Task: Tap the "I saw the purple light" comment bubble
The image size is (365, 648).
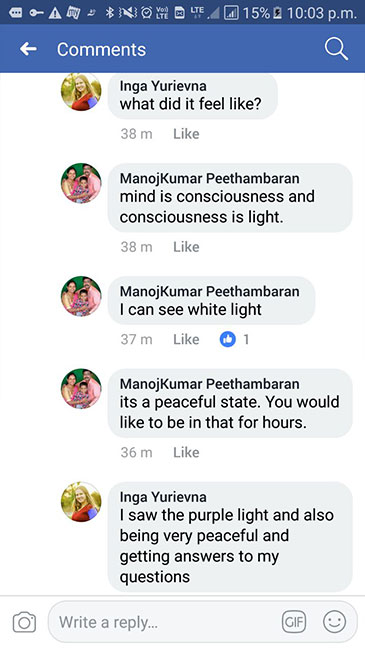Action: point(230,537)
